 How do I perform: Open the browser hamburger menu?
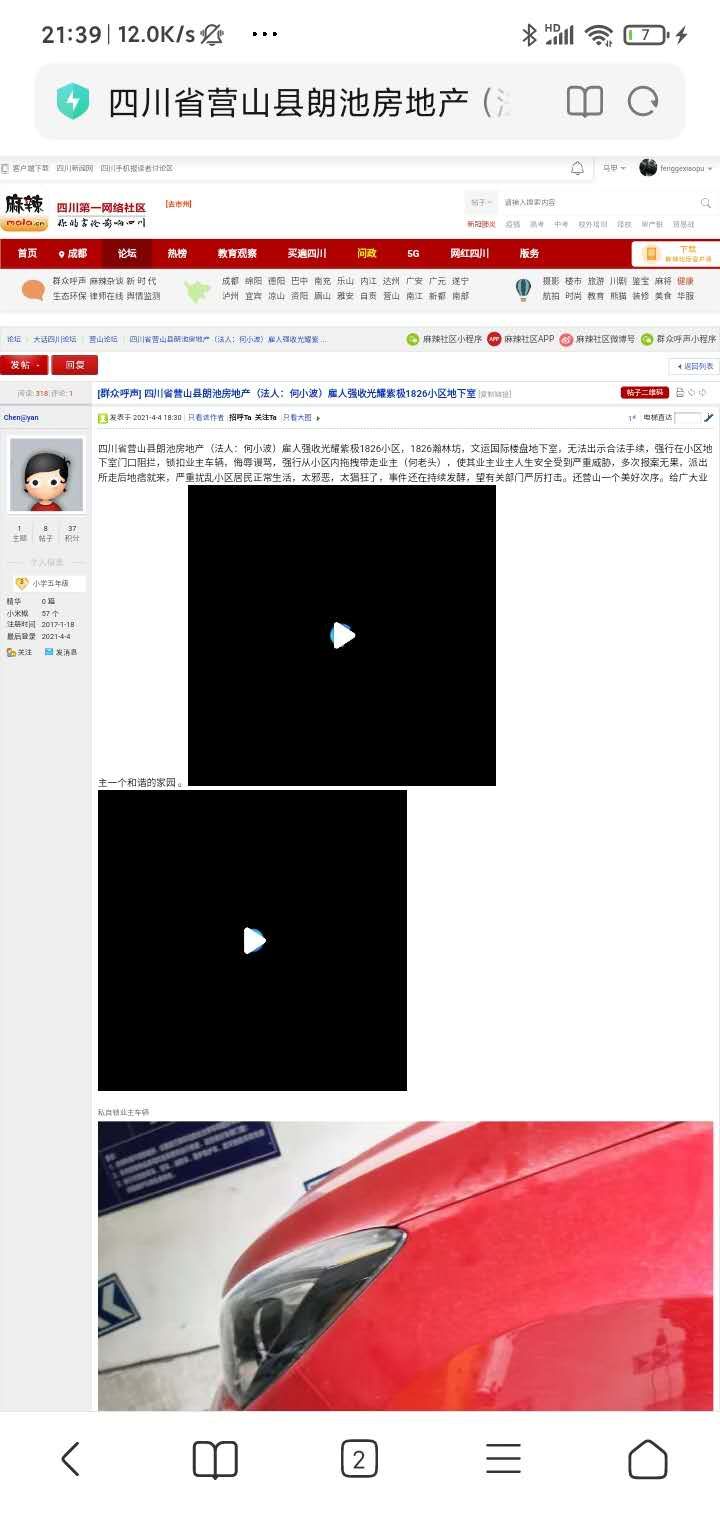(x=503, y=1459)
